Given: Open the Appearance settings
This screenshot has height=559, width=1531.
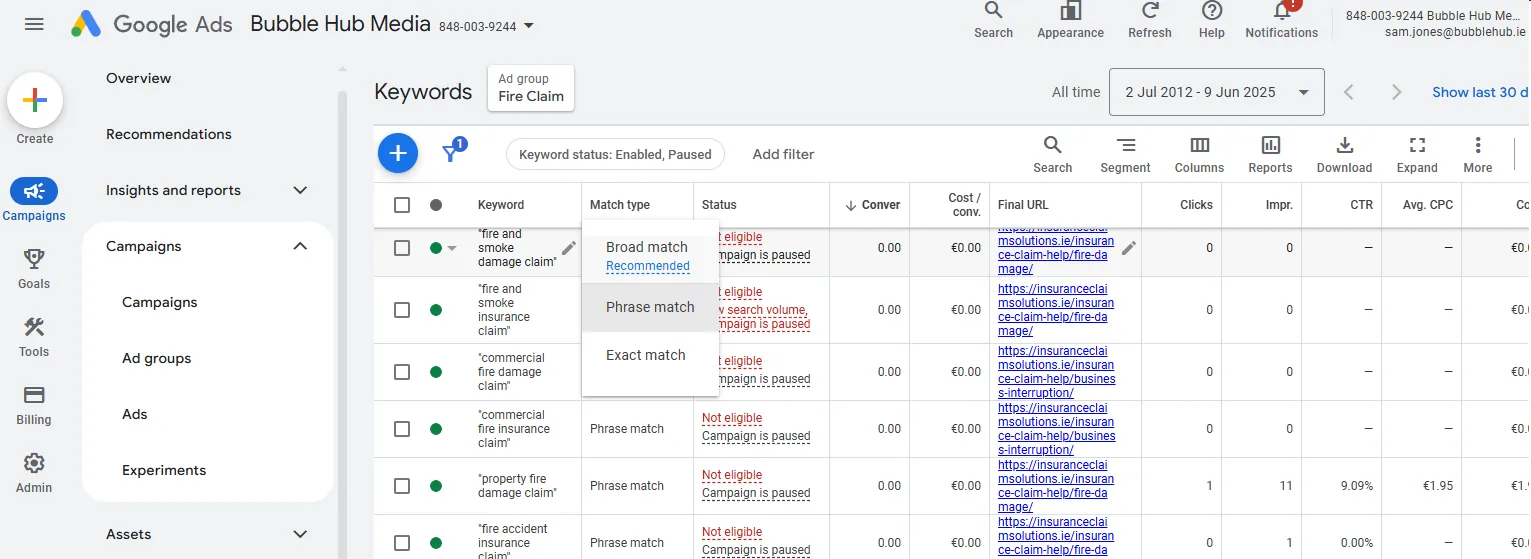Looking at the screenshot, I should [x=1070, y=20].
